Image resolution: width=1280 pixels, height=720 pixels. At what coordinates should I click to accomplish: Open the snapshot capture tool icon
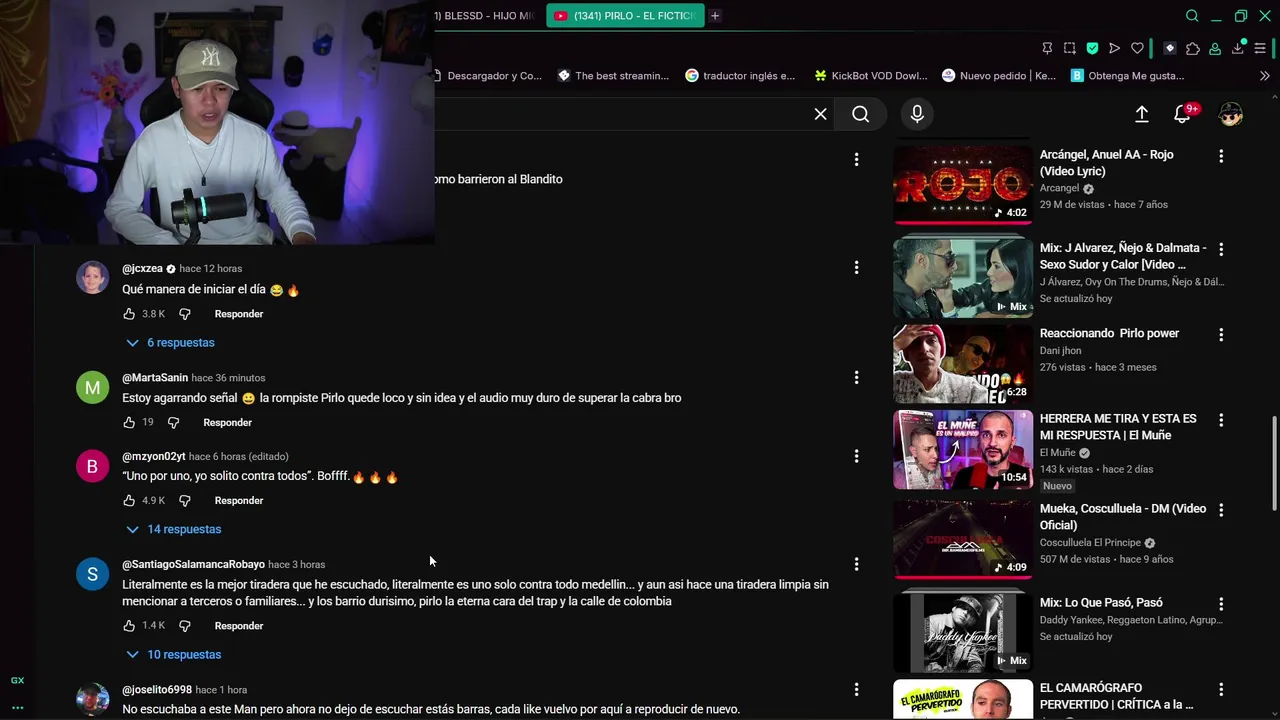[x=1070, y=48]
